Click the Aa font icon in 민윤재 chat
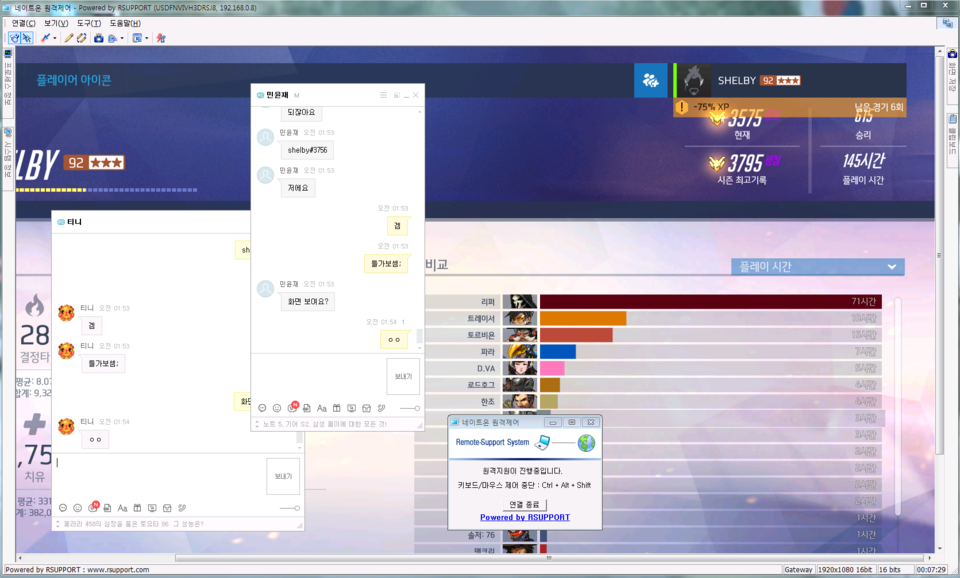 click(322, 408)
